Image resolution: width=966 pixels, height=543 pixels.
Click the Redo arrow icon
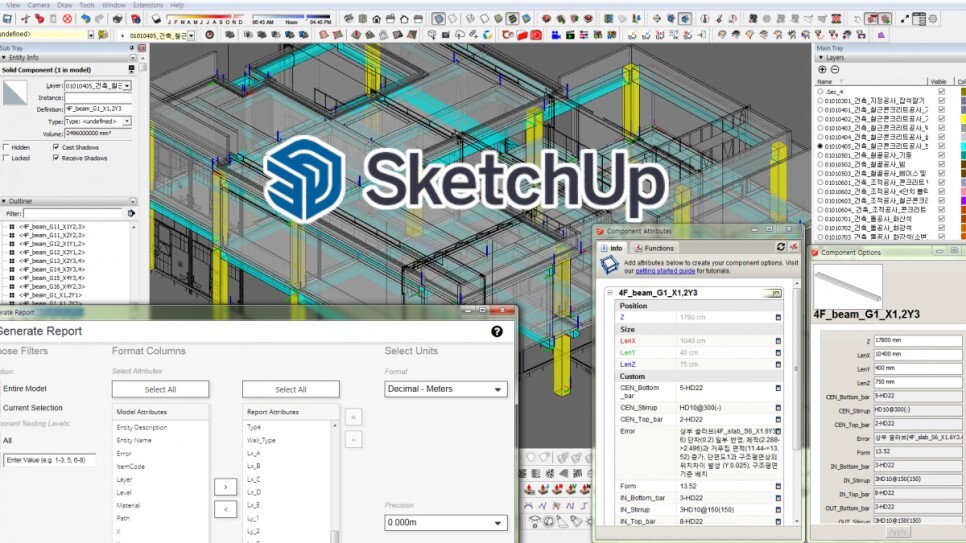click(x=99, y=19)
